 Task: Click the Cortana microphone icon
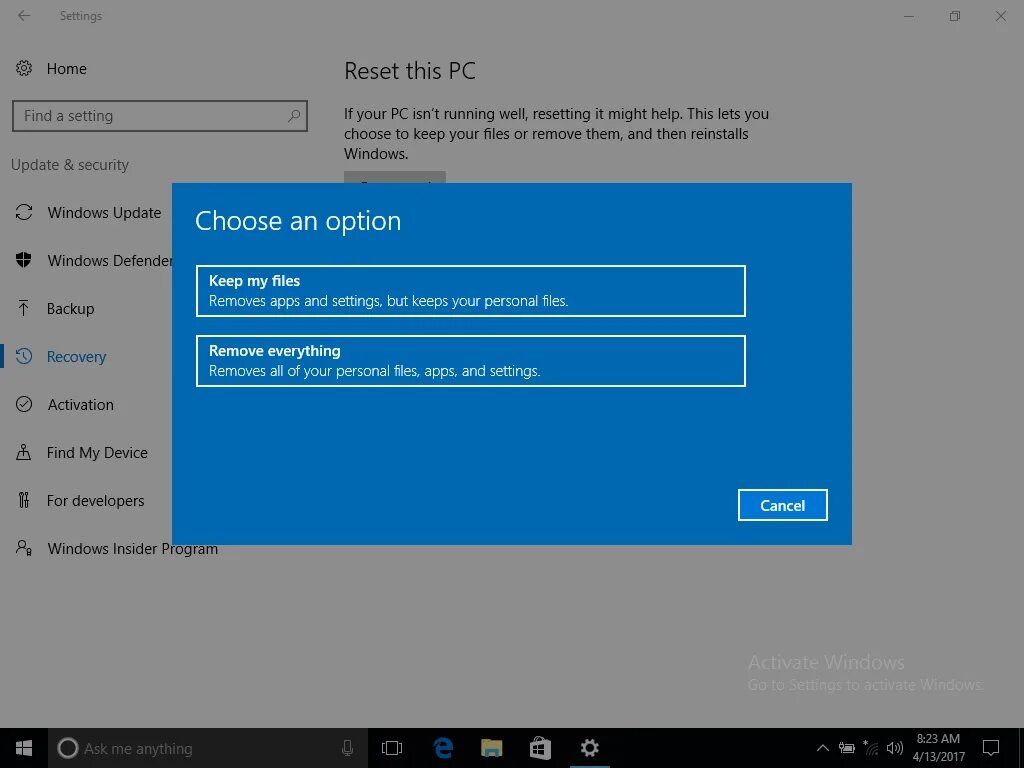347,748
